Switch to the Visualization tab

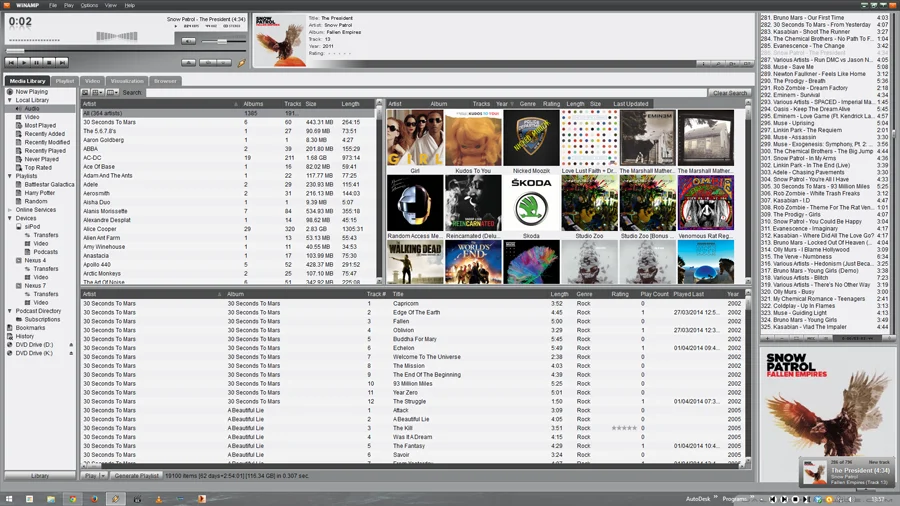coord(127,81)
